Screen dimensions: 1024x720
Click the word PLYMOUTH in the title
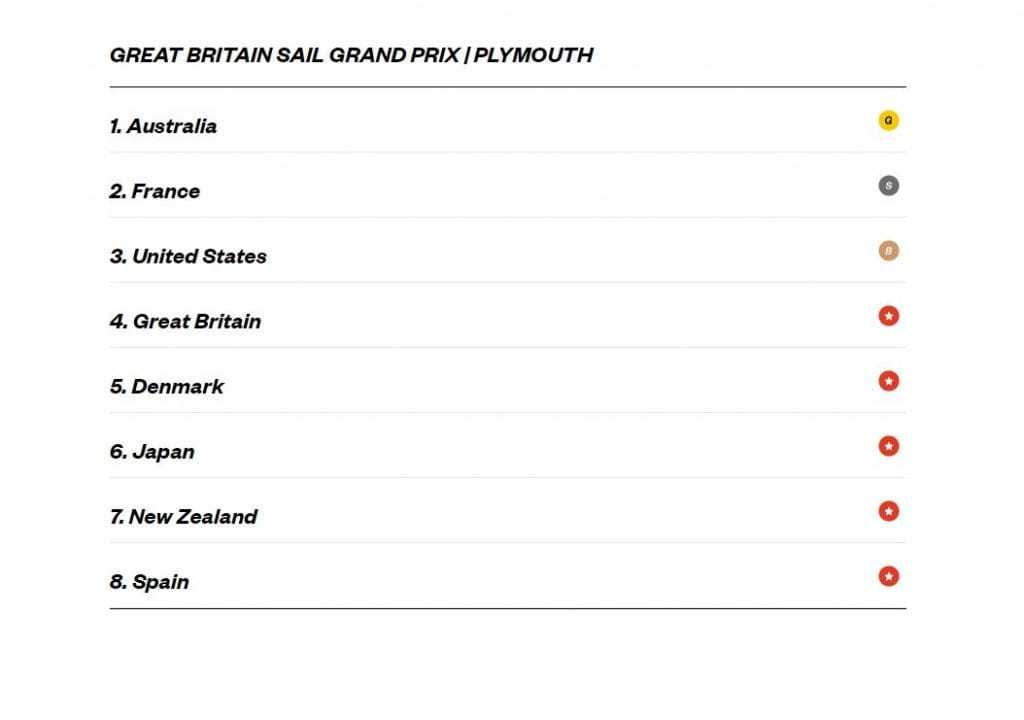click(x=533, y=55)
